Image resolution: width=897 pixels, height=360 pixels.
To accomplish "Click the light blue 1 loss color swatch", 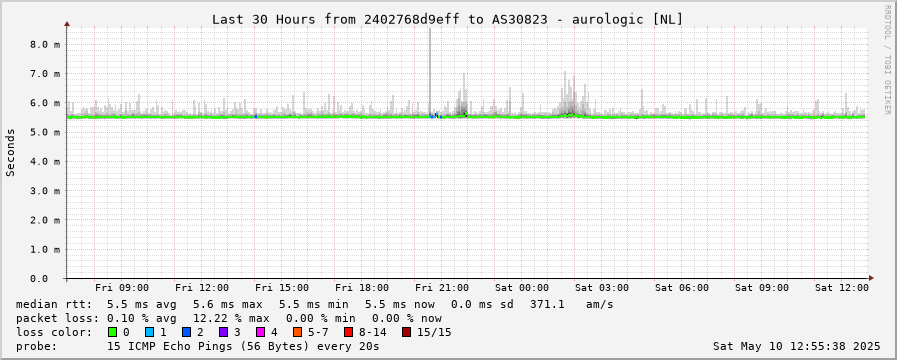I will click(x=149, y=332).
